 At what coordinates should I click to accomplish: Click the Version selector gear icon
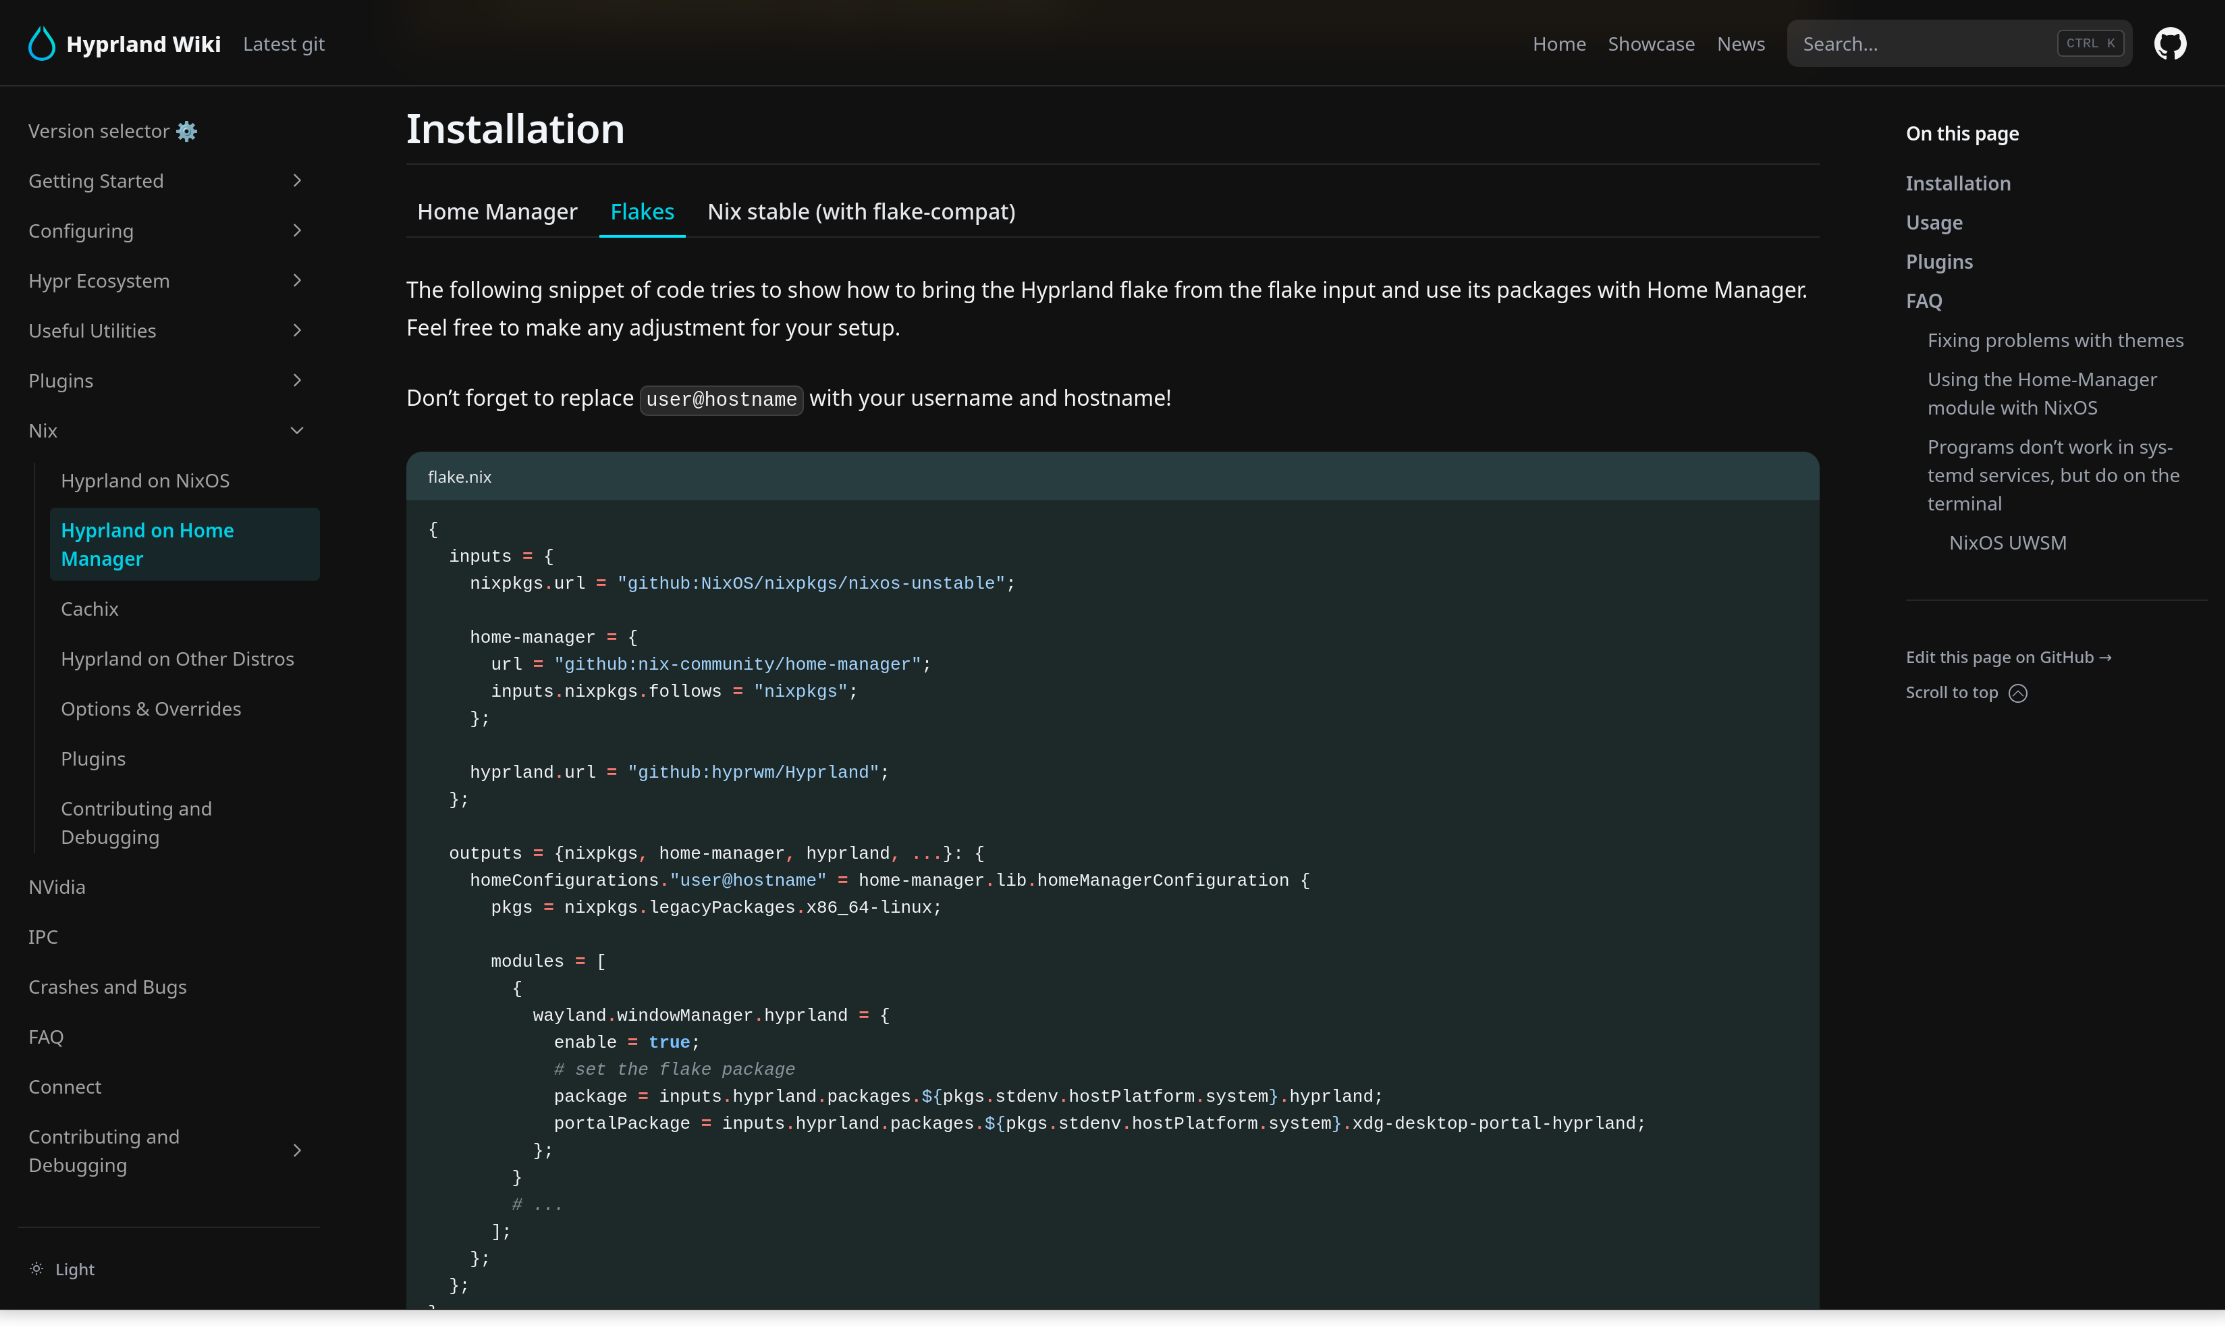coord(187,132)
